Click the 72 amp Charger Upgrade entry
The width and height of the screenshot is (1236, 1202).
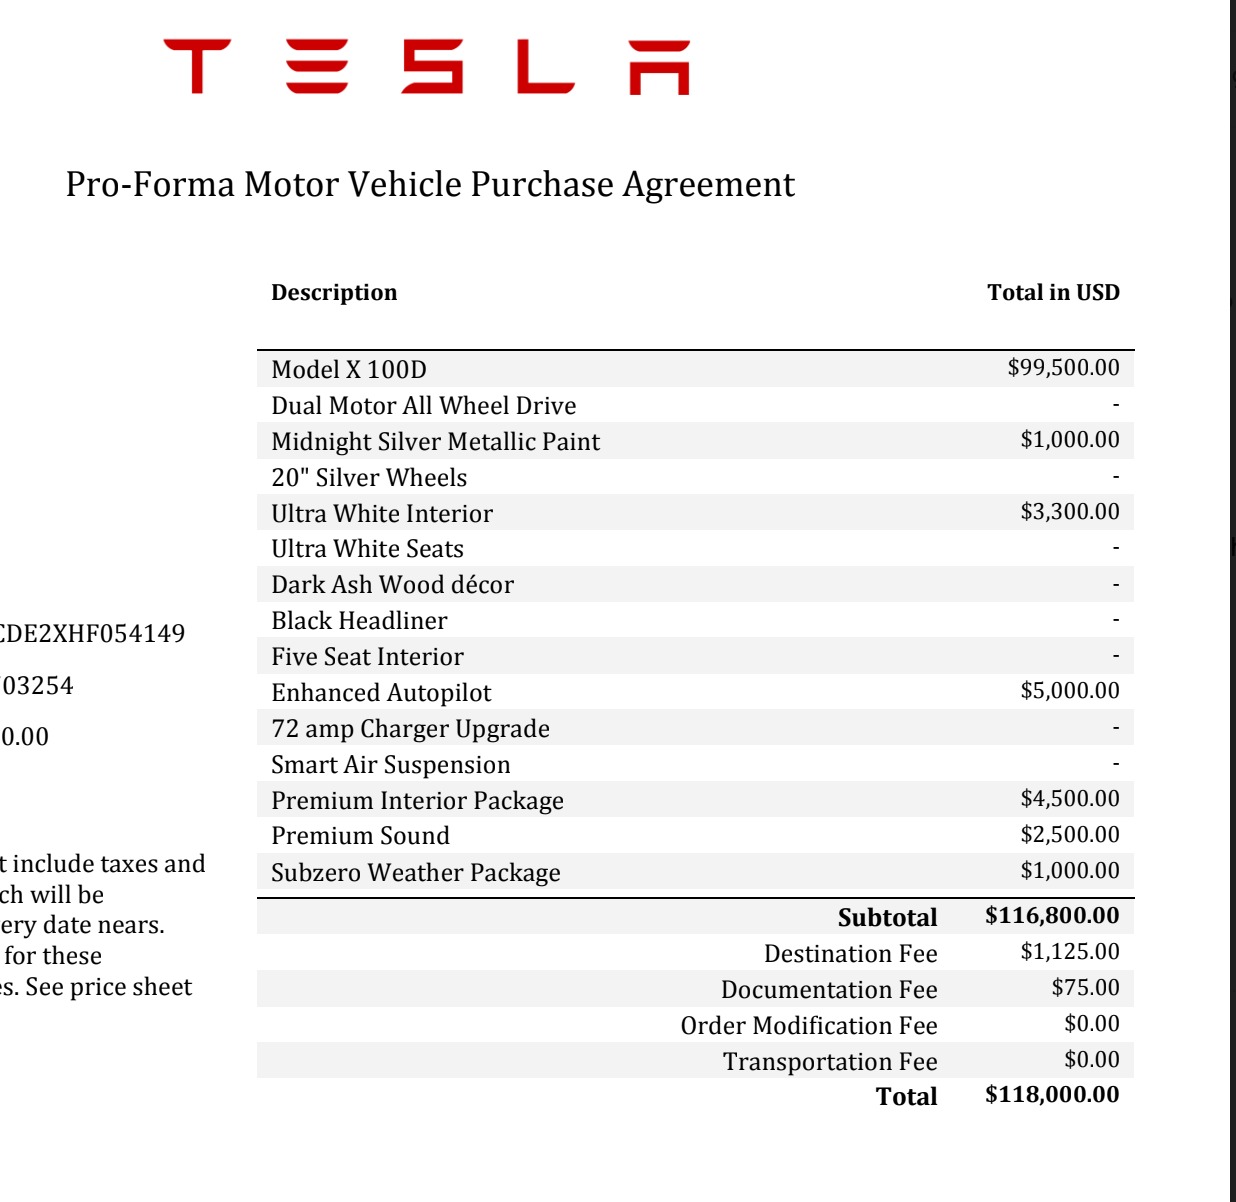tap(410, 729)
